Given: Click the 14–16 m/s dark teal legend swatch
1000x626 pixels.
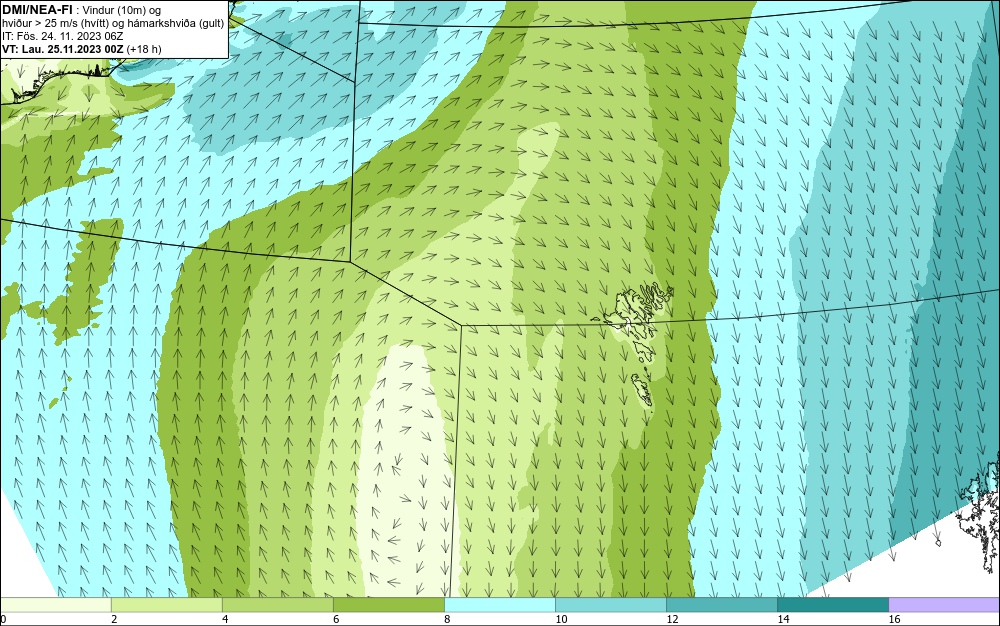Looking at the screenshot, I should pos(832,604).
